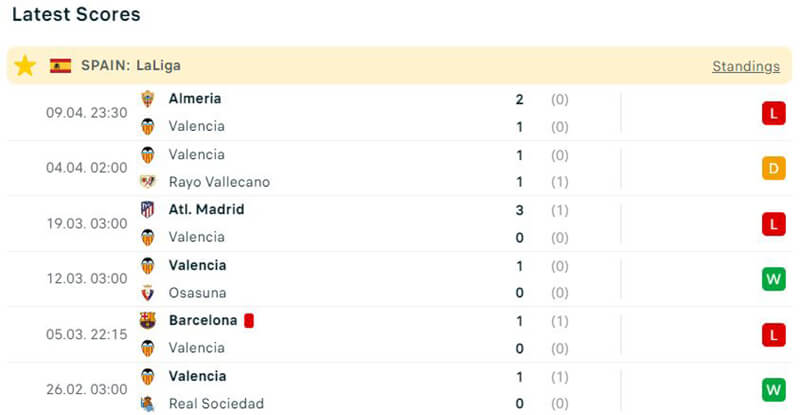
Task: Click the Osasuna club crest
Action: pos(148,293)
